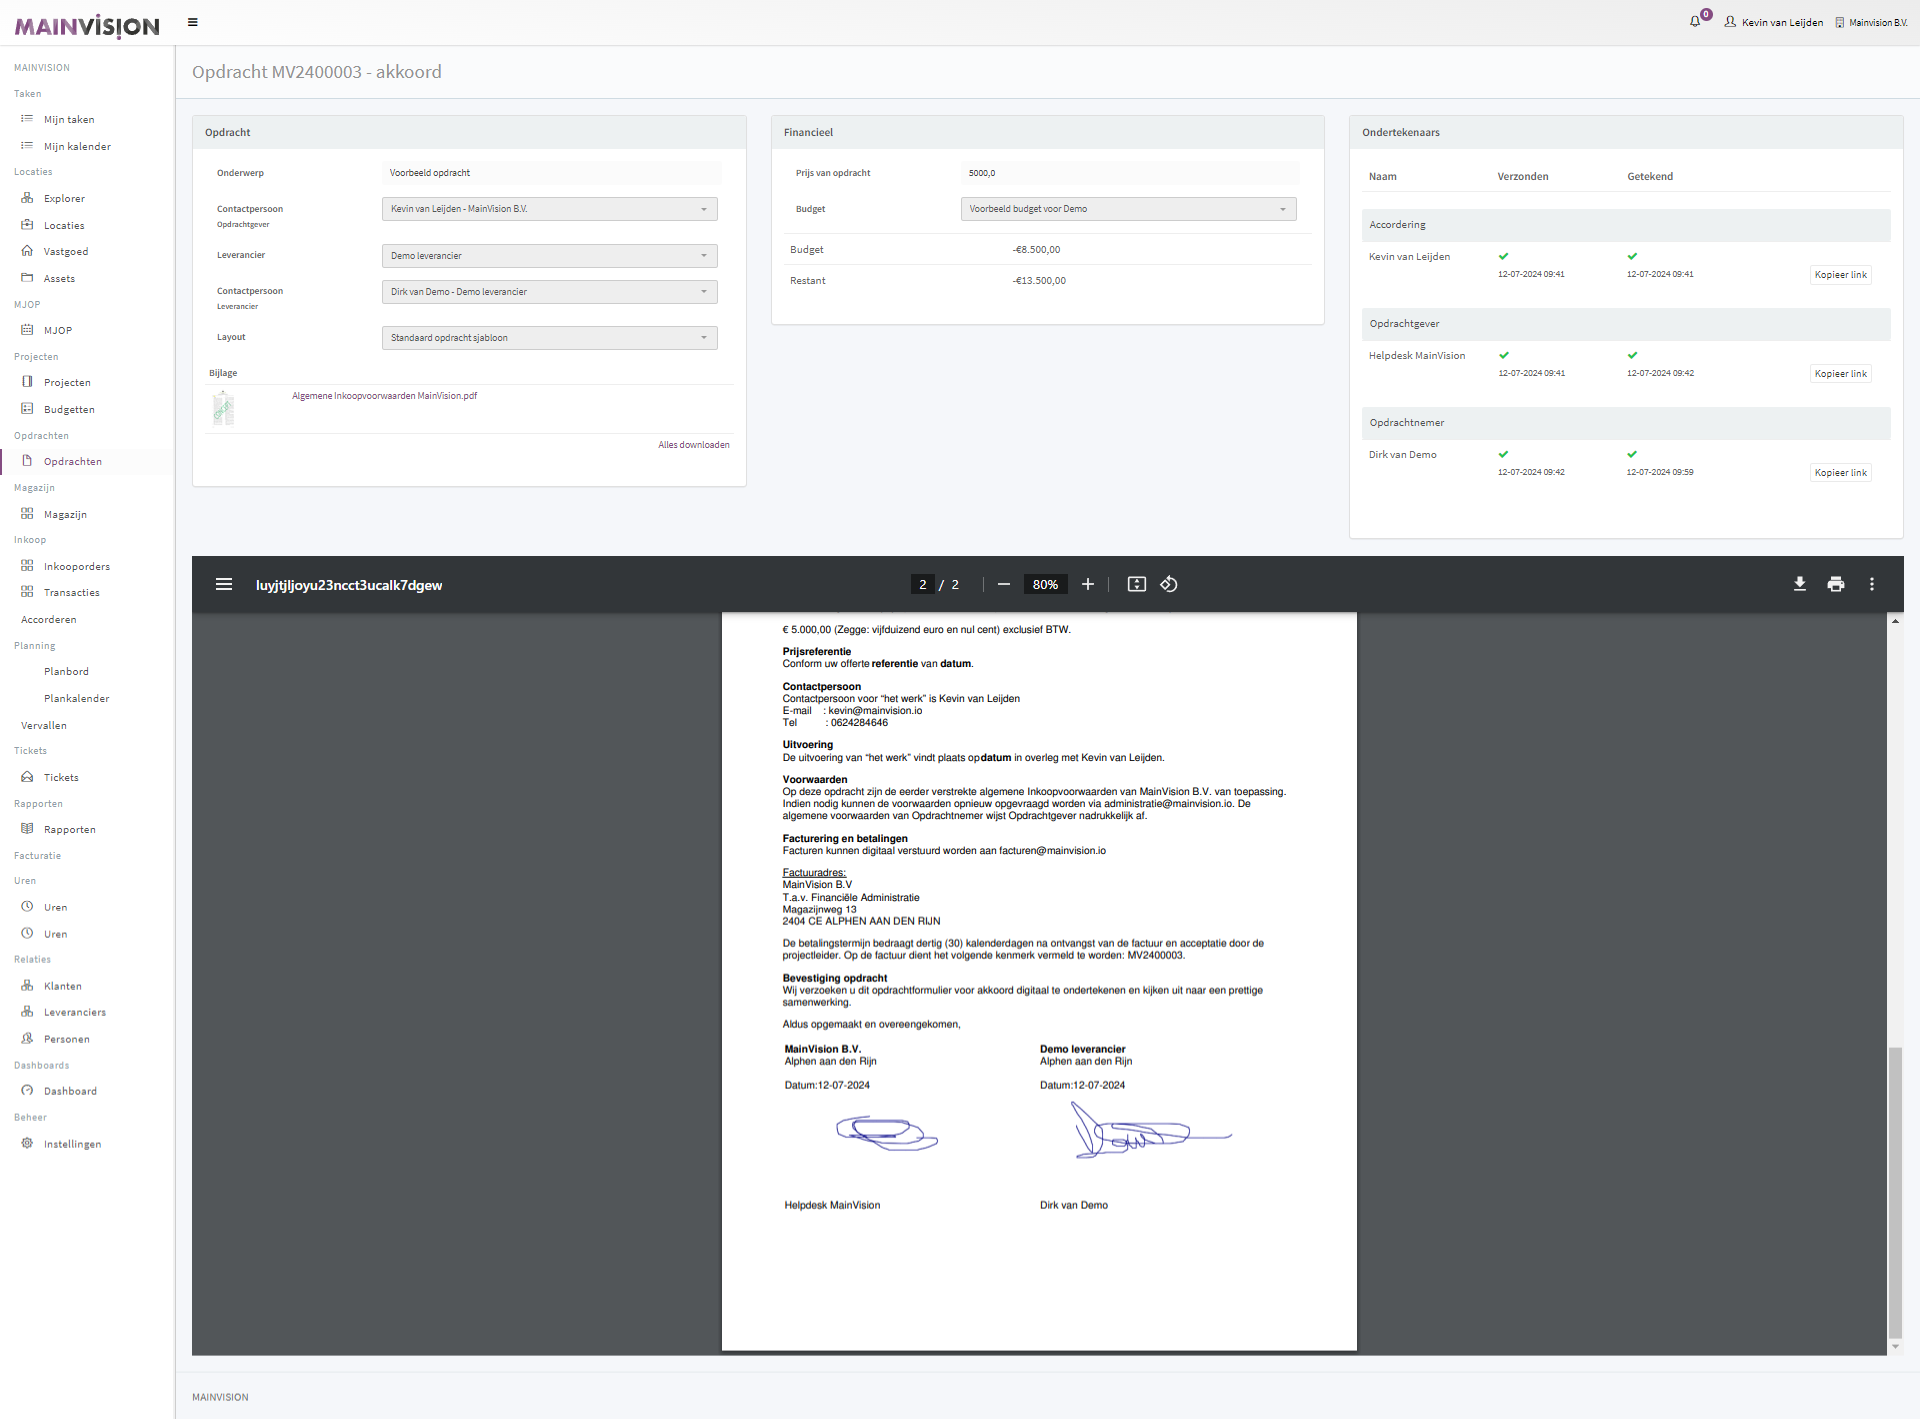1920x1420 pixels.
Task: Click the PDF page number field
Action: click(x=922, y=585)
